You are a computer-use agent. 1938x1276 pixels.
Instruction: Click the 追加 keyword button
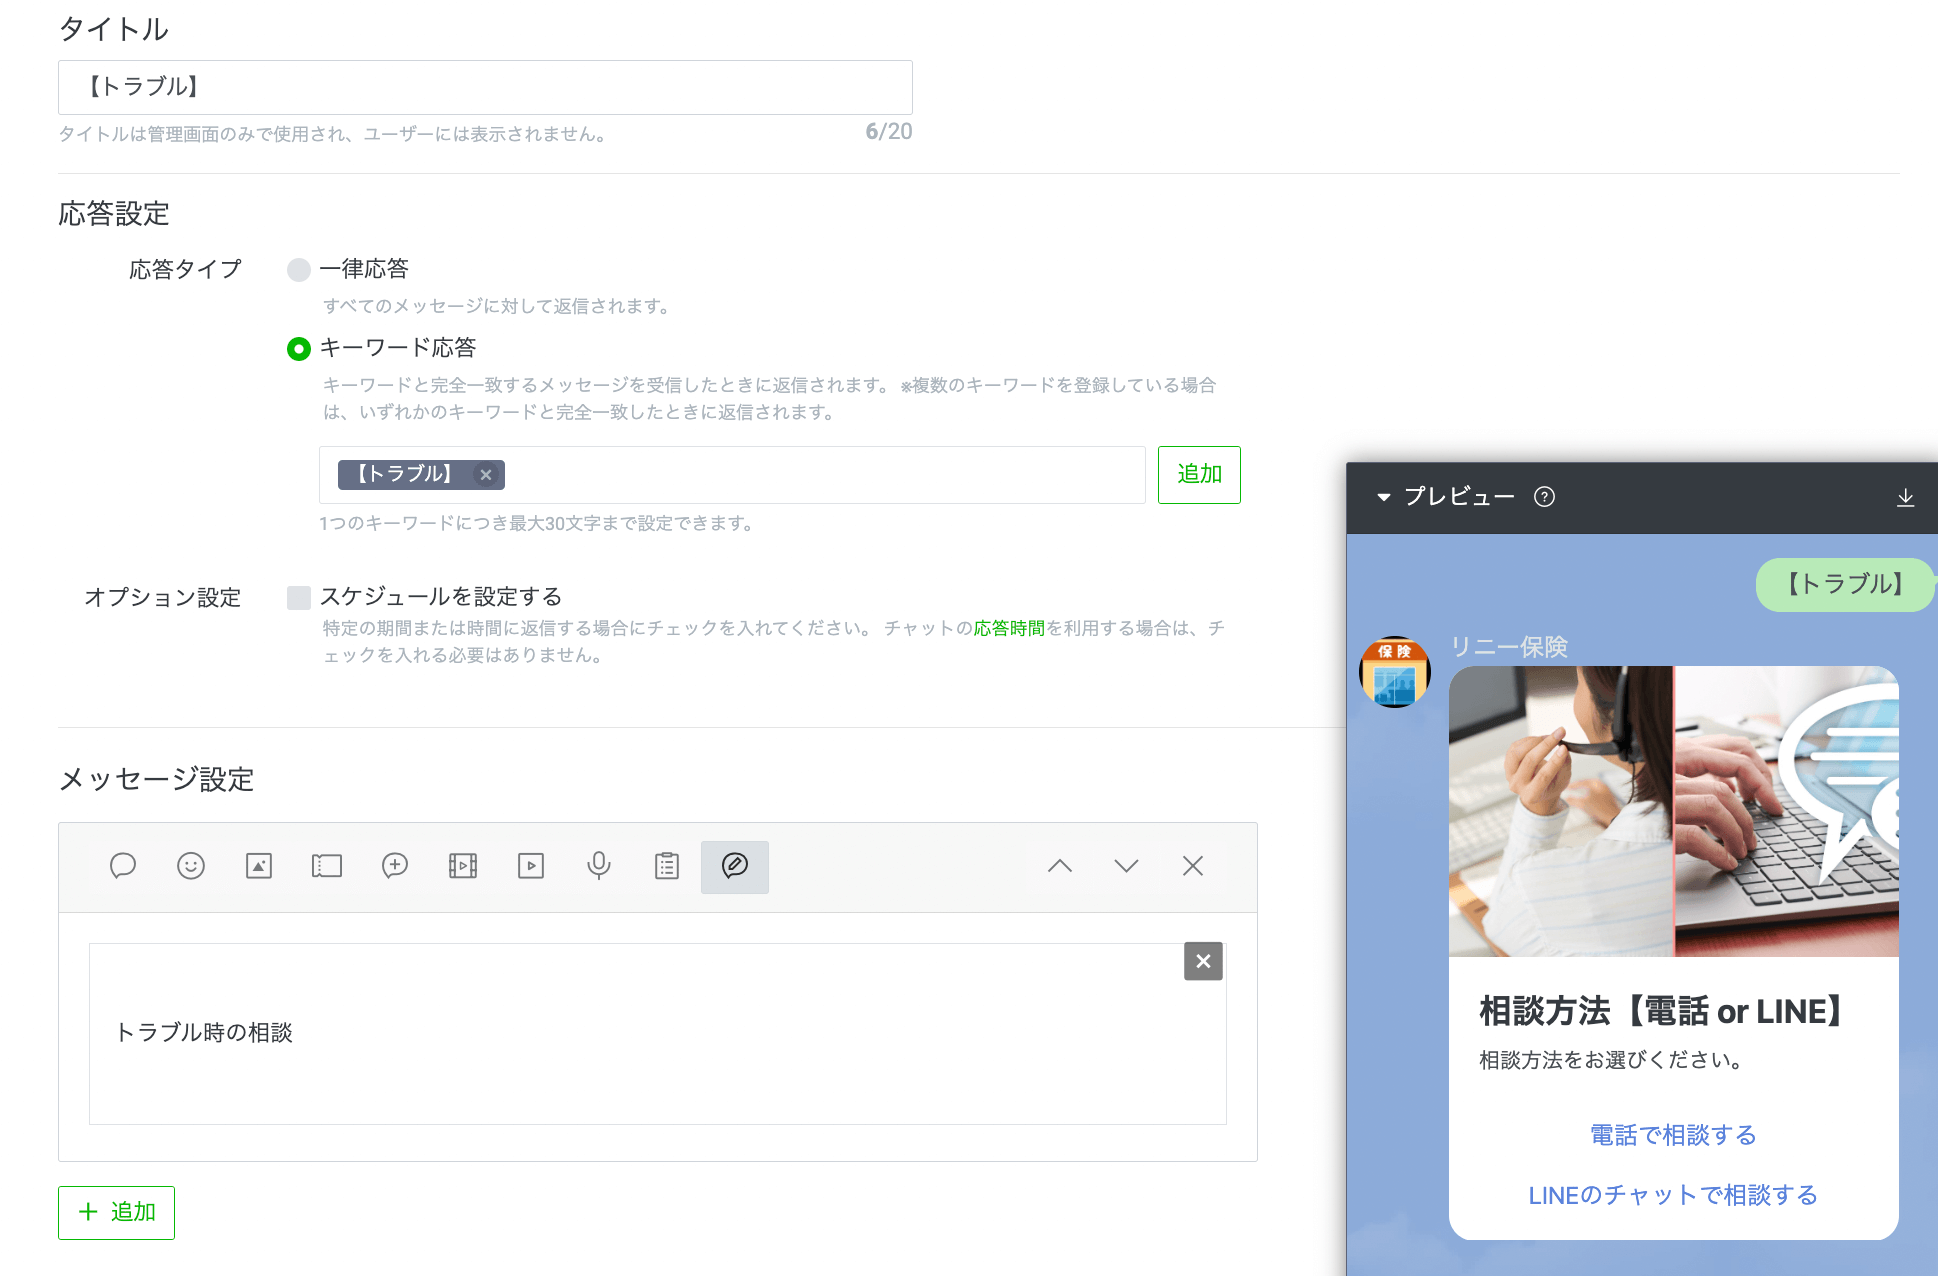pos(1199,475)
